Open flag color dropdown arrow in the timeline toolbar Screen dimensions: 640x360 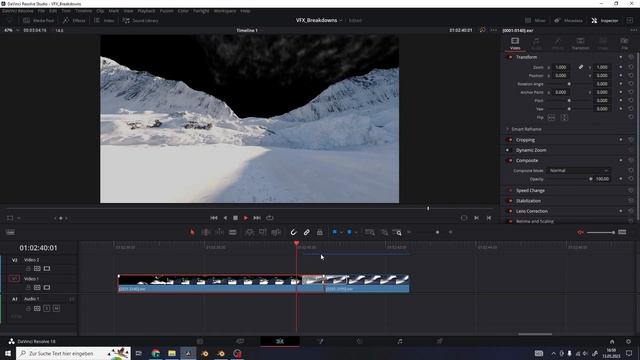pyautogui.click(x=341, y=232)
